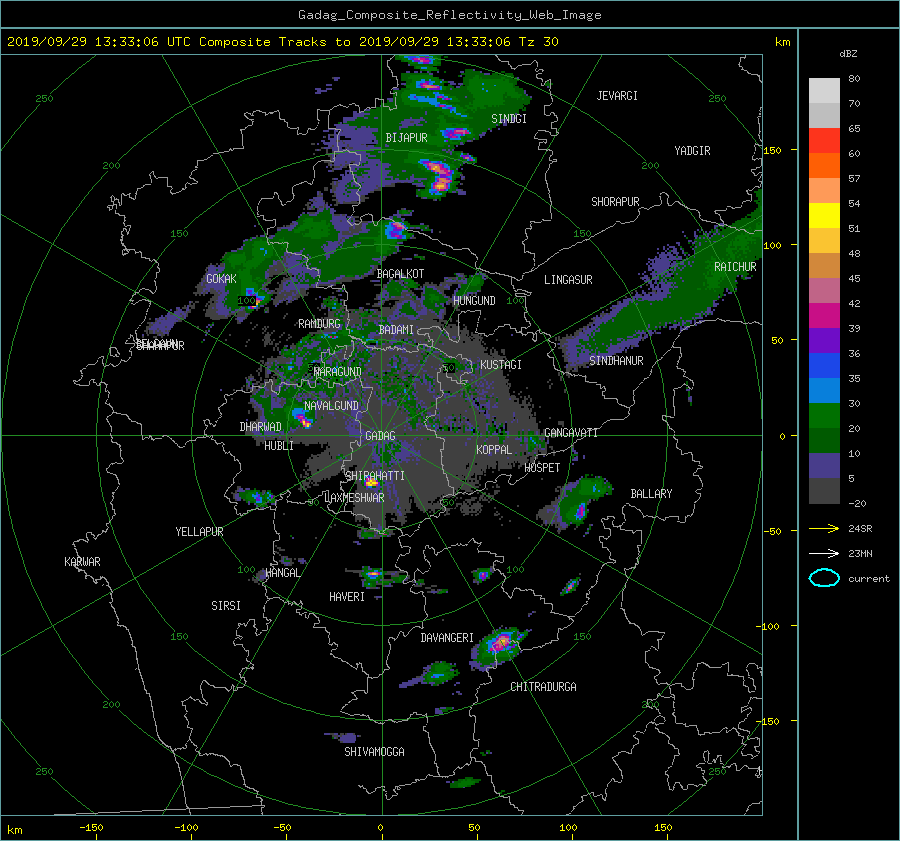900x841 pixels.
Task: Select the green 30 dBZ legend swatch
Action: coord(824,415)
